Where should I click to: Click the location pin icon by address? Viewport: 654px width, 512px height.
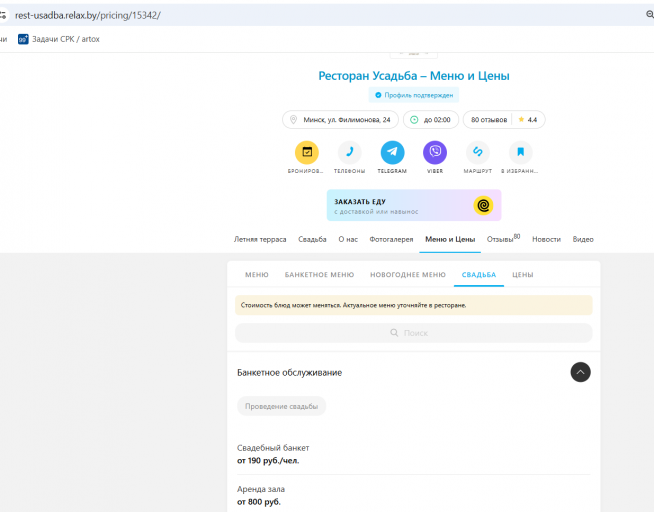click(x=294, y=120)
